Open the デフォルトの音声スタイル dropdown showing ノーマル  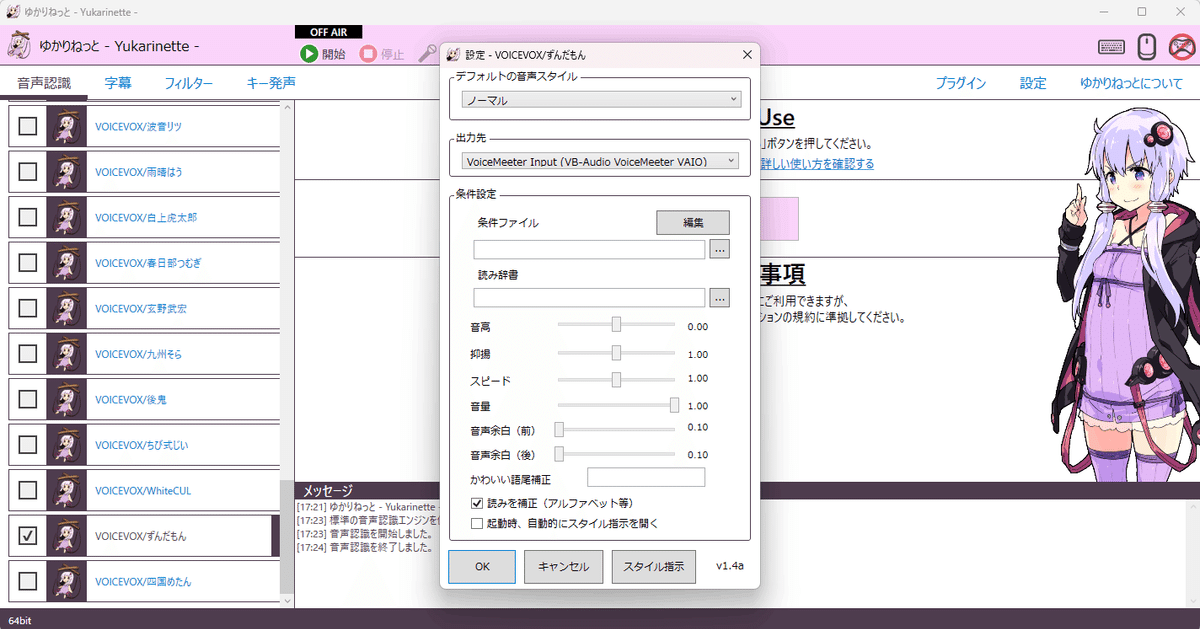(x=601, y=100)
